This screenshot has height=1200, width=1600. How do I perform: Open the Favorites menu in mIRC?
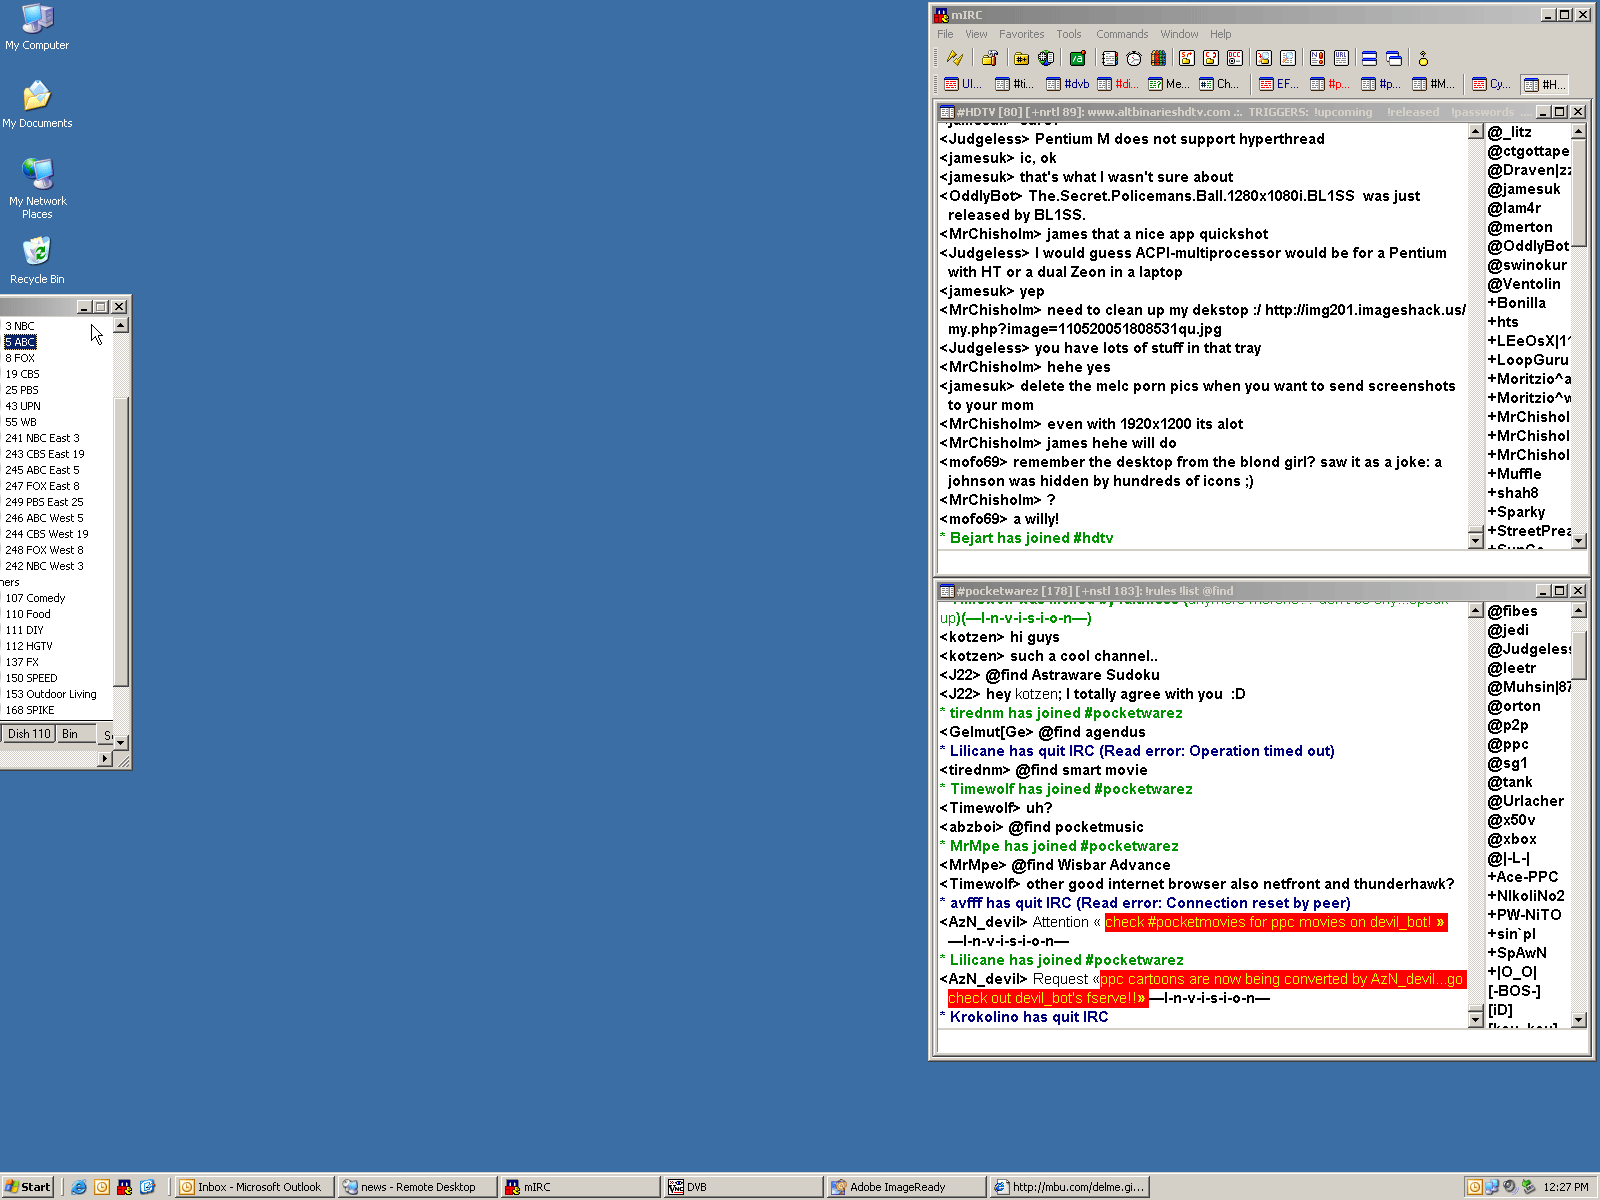1021,34
